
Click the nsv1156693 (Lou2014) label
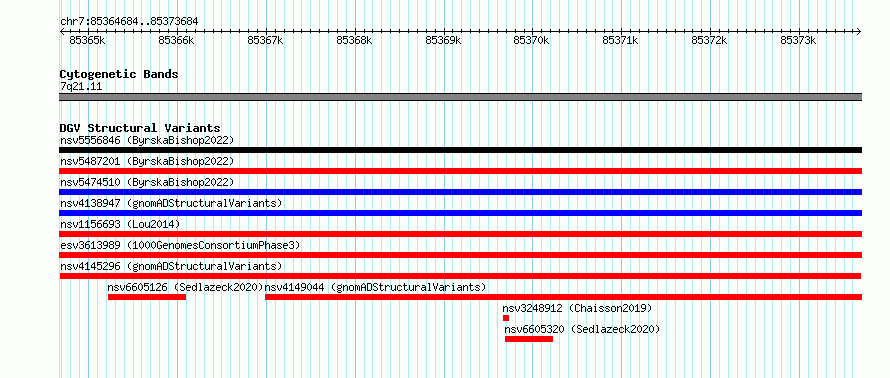tap(120, 224)
